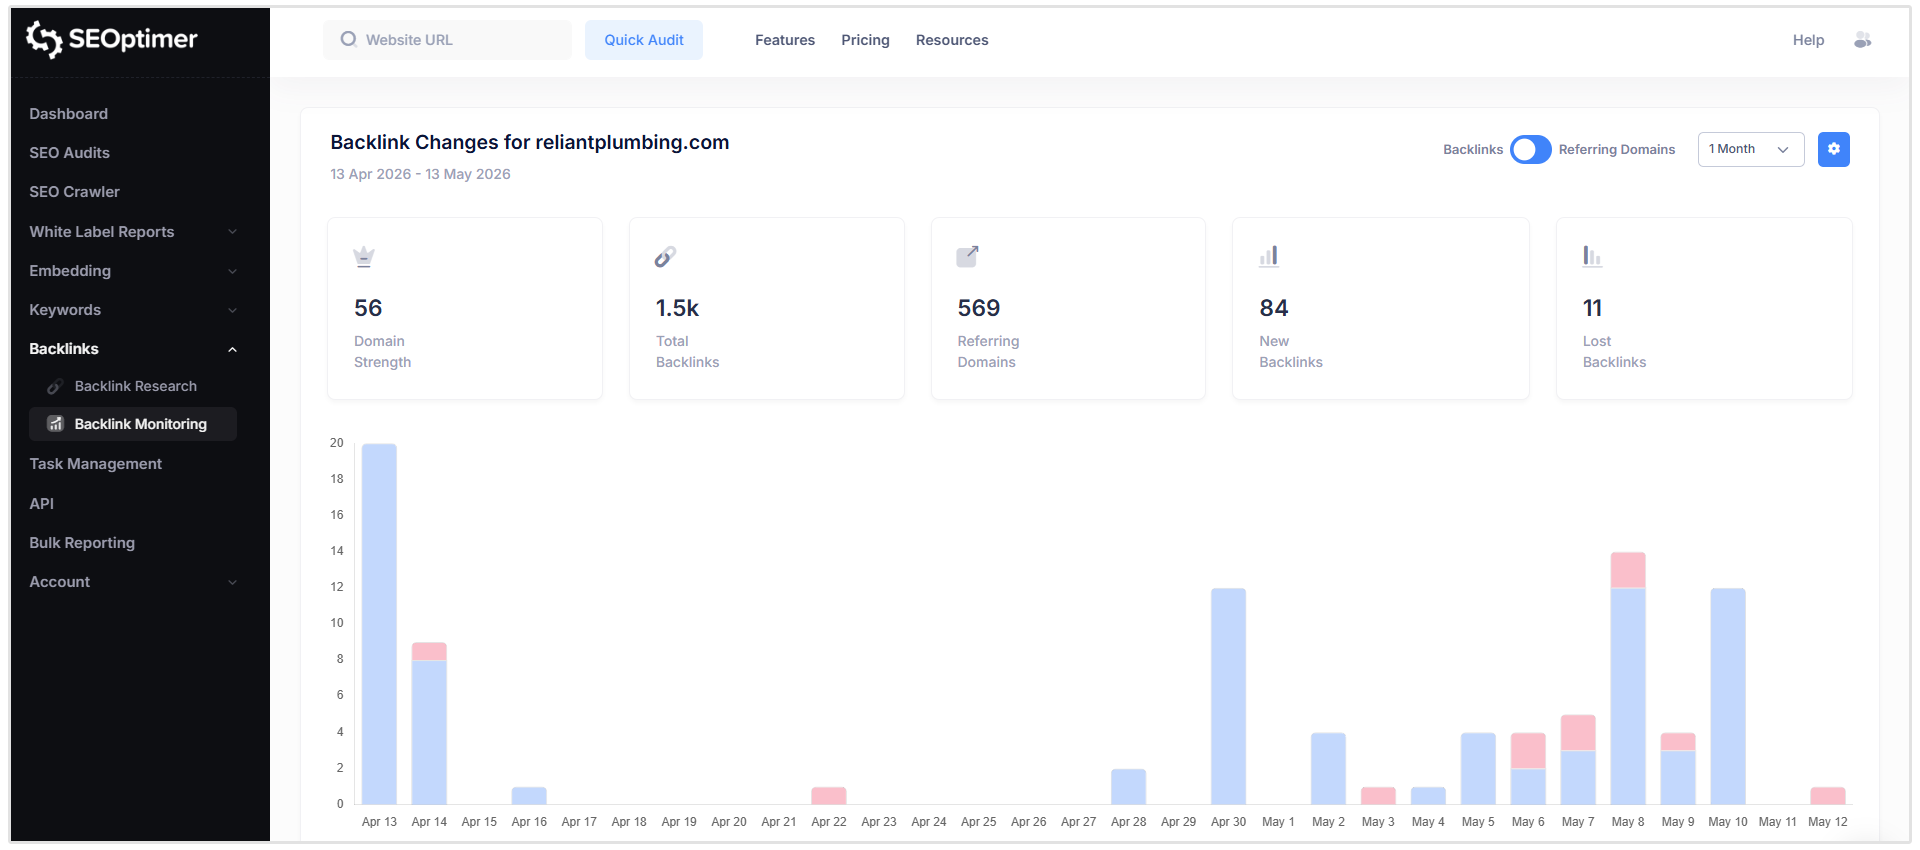The height and width of the screenshot is (850, 1920).
Task: Click the May 12 pink bar
Action: click(x=1828, y=796)
